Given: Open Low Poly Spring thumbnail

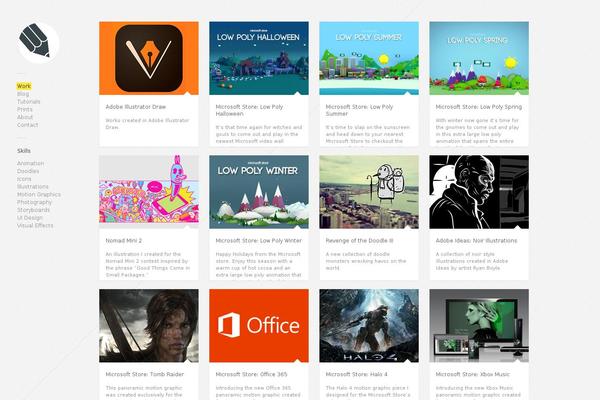Looking at the screenshot, I should coord(479,58).
